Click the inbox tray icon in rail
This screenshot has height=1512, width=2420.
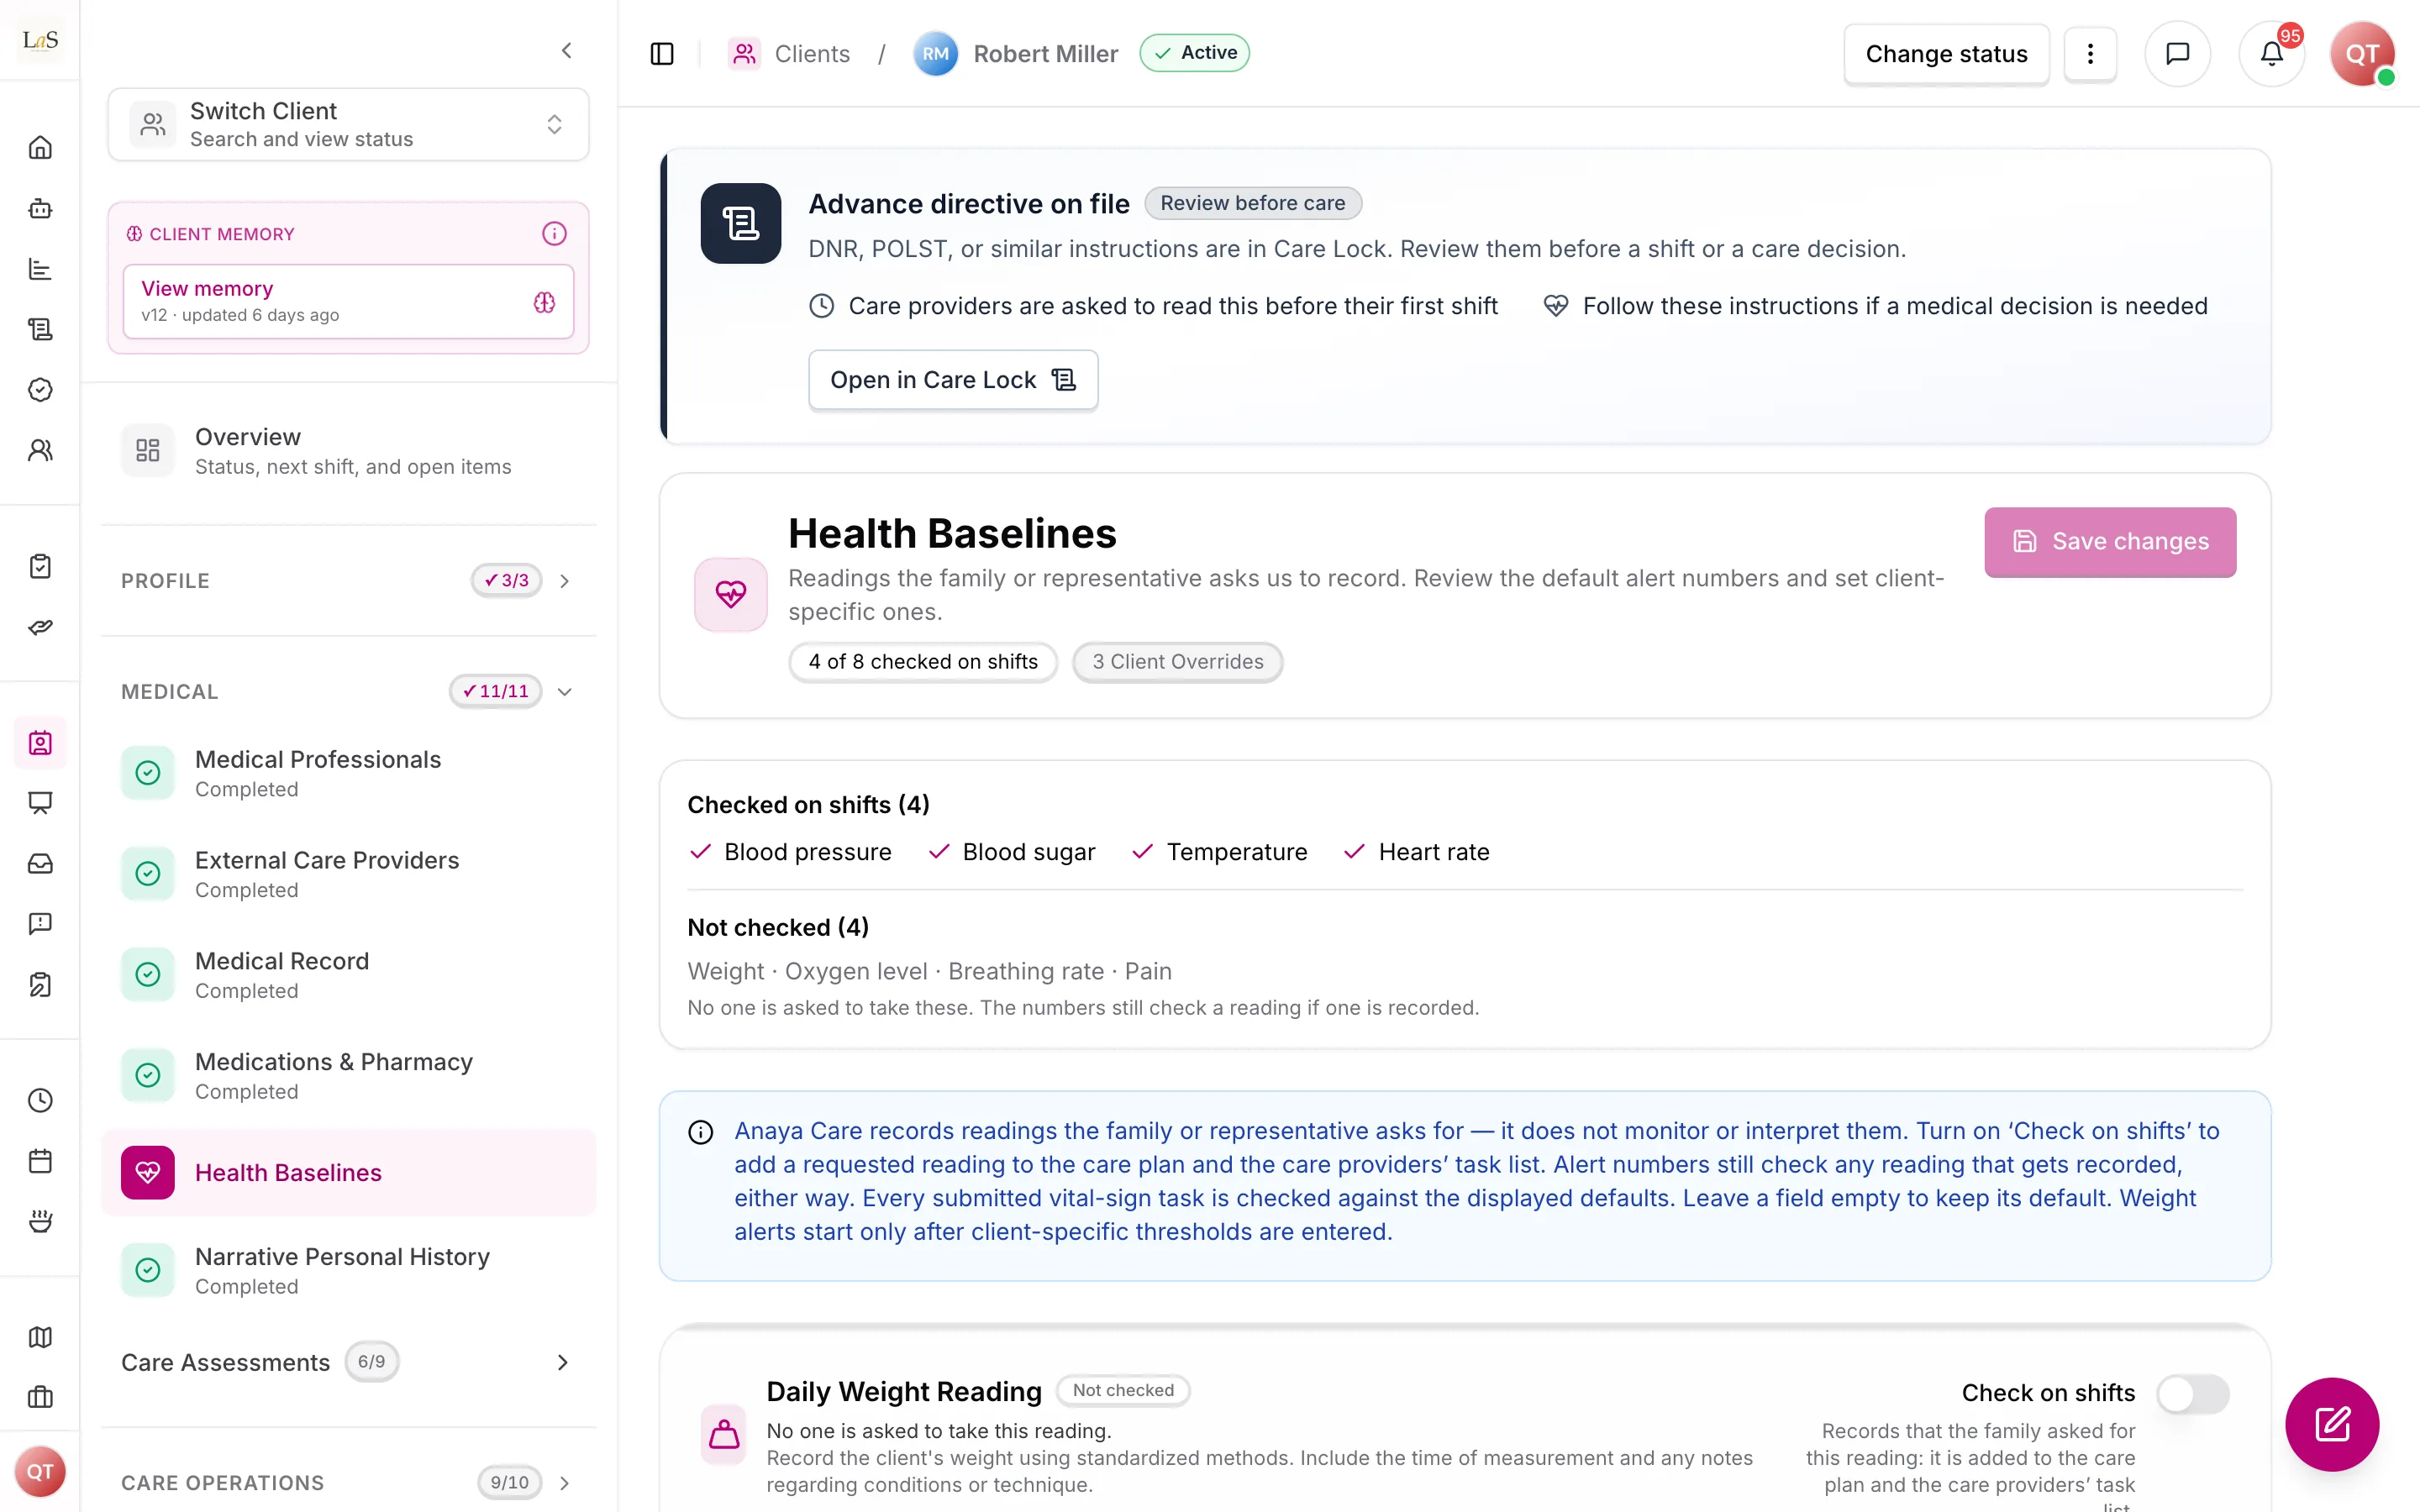coord(40,863)
